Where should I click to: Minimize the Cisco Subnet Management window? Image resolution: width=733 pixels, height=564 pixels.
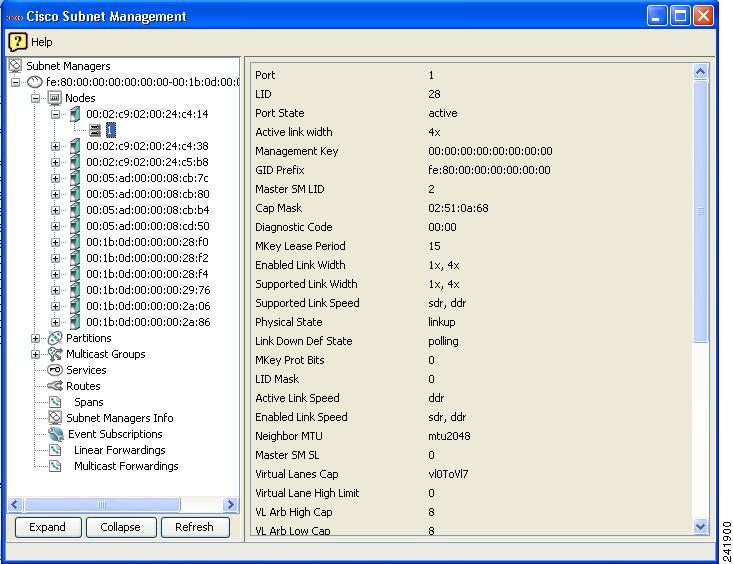[x=657, y=16]
